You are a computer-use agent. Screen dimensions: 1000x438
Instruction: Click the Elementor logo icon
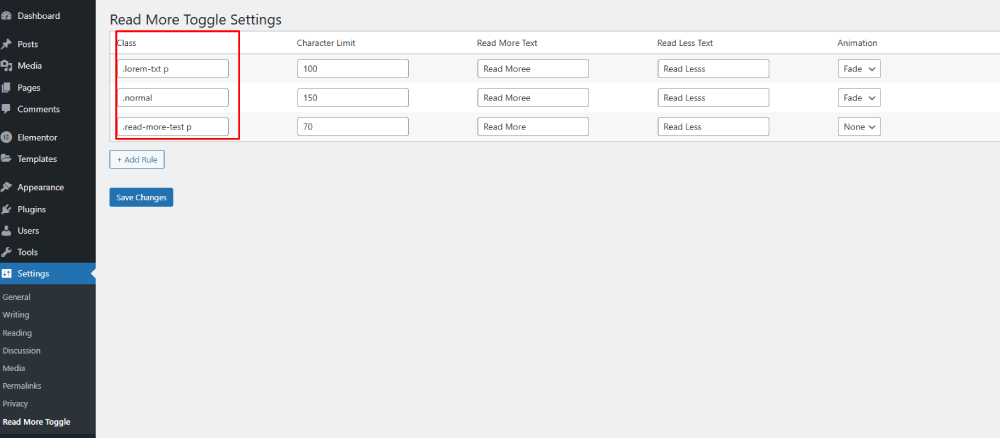click(x=7, y=137)
